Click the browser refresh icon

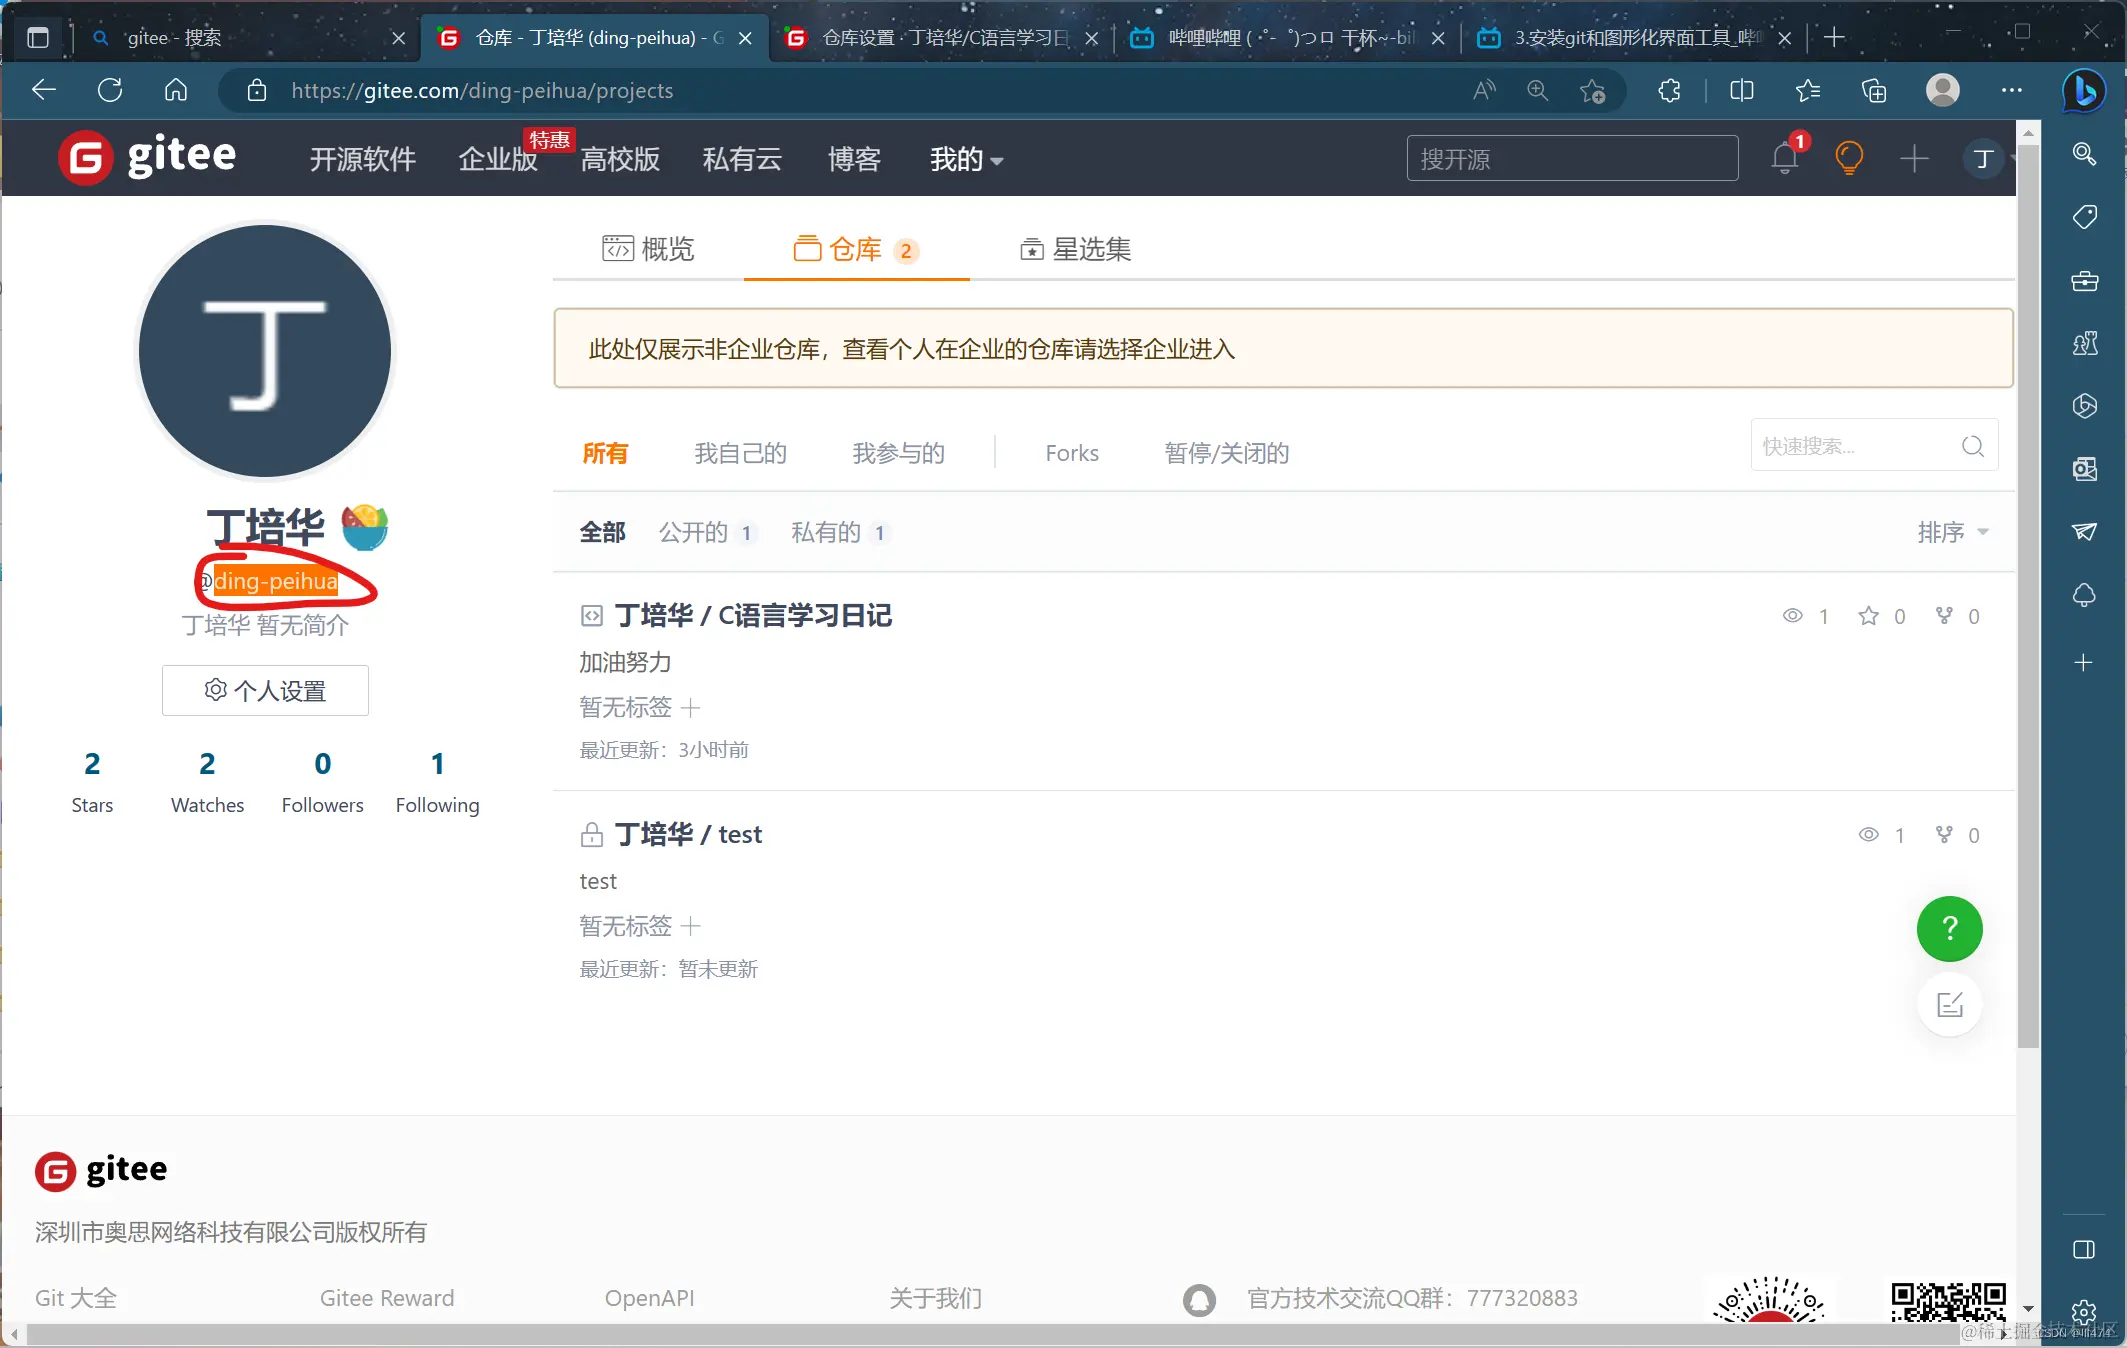coord(110,91)
